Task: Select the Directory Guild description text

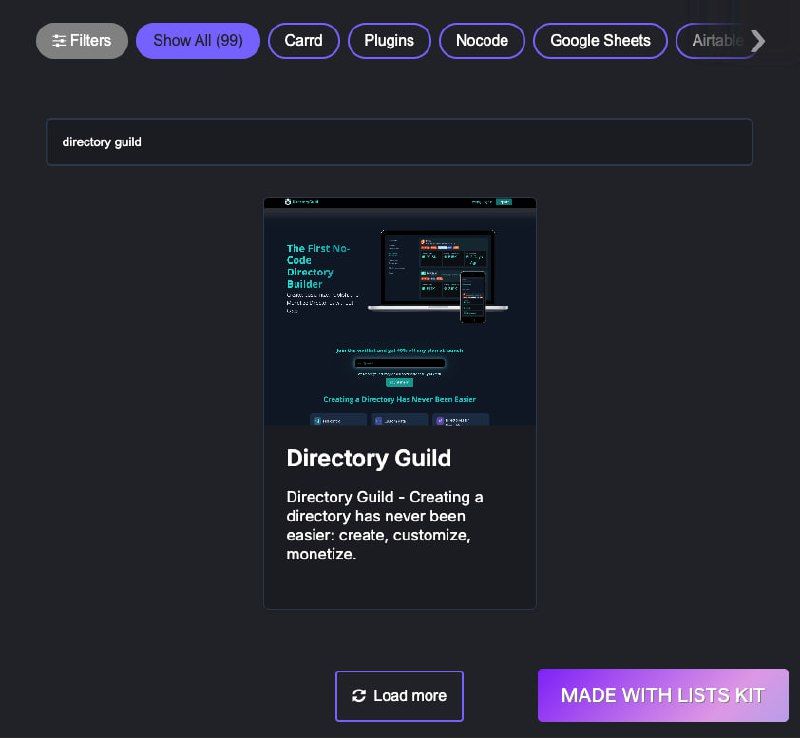Action: (385, 525)
